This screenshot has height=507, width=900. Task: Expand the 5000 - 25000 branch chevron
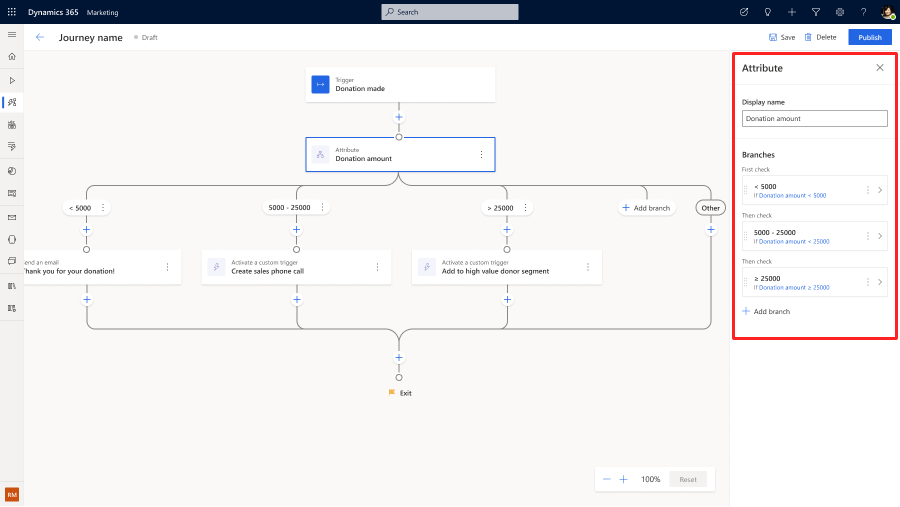pos(880,236)
